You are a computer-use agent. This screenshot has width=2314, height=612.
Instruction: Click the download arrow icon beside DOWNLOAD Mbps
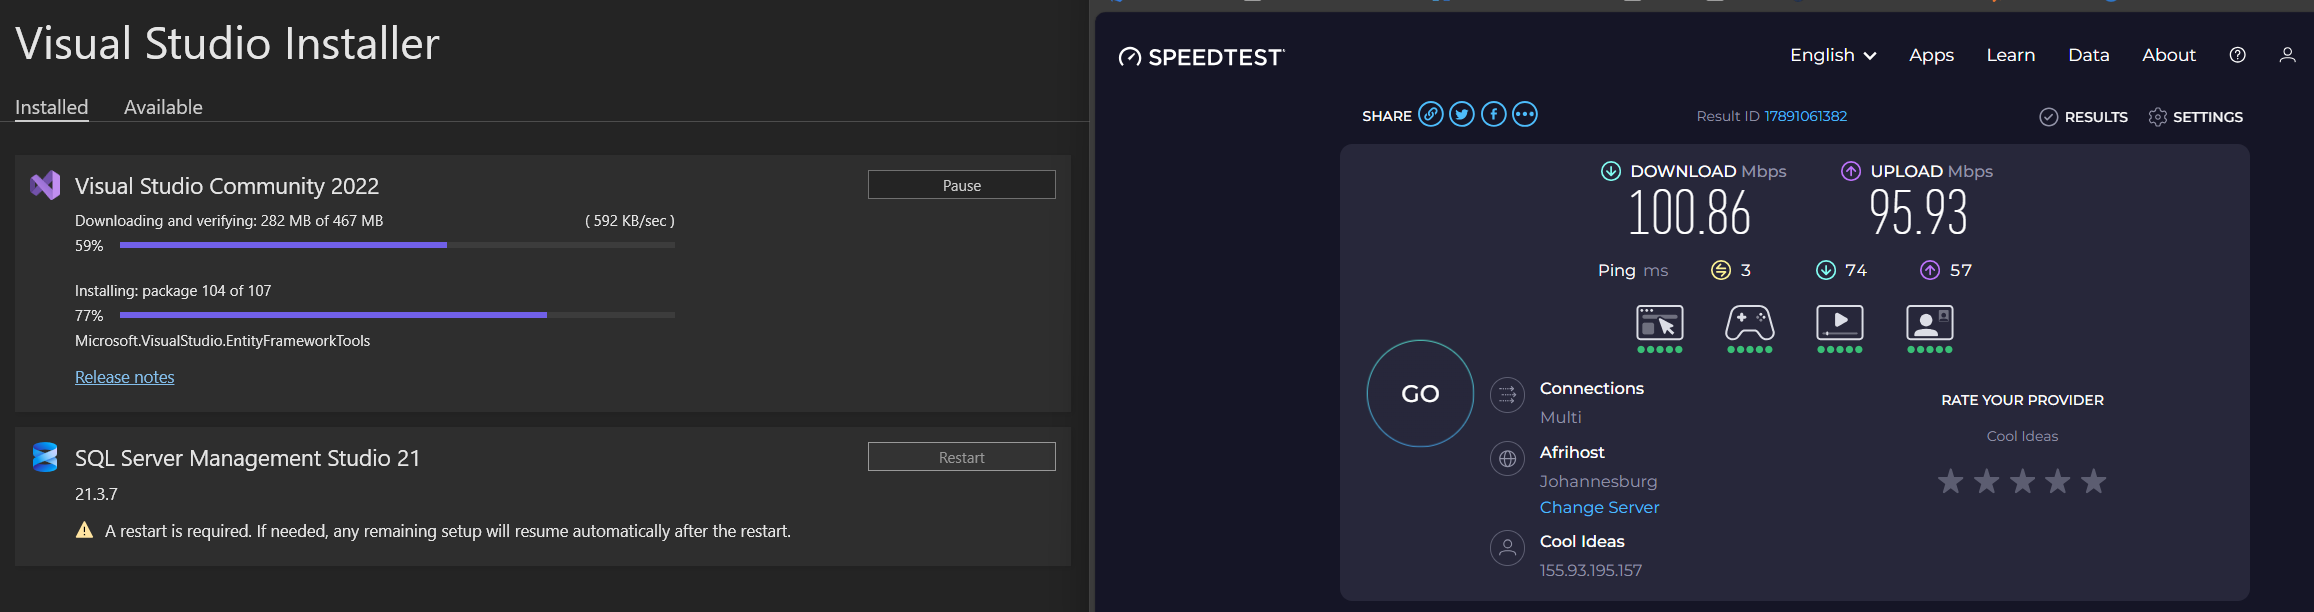(x=1611, y=171)
